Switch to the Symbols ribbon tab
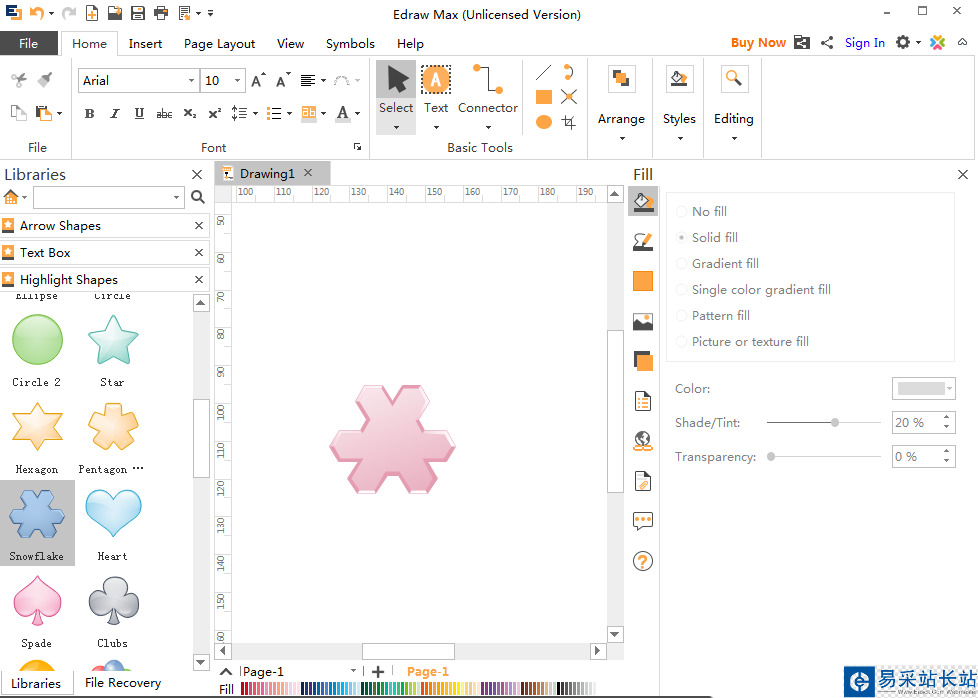The image size is (978, 698). [x=350, y=44]
